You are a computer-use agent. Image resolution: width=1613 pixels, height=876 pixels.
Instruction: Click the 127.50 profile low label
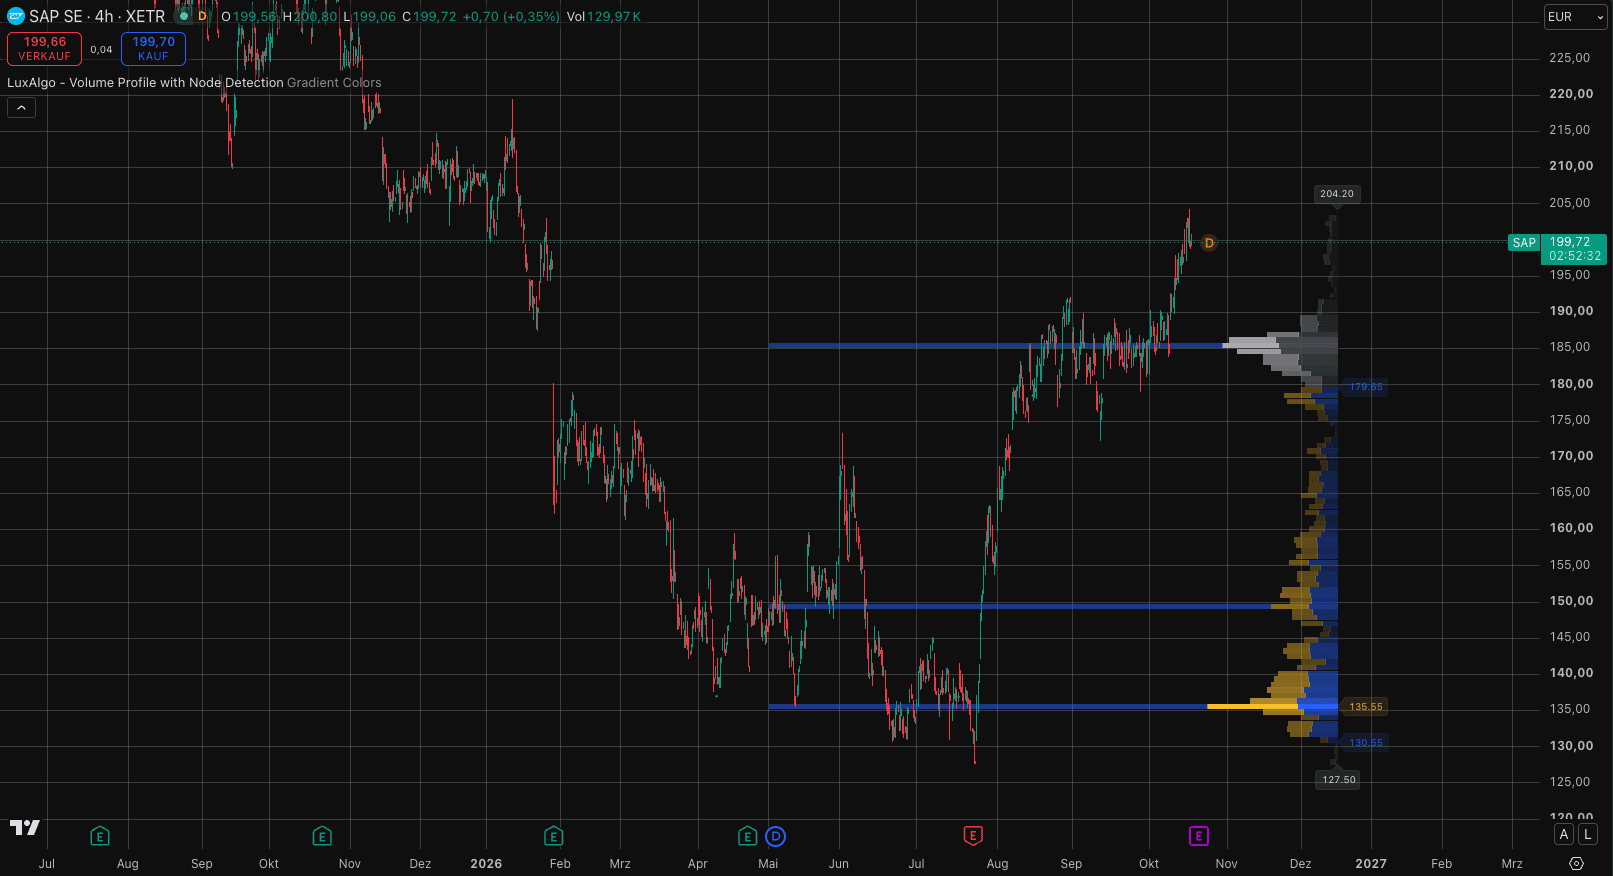(x=1339, y=780)
